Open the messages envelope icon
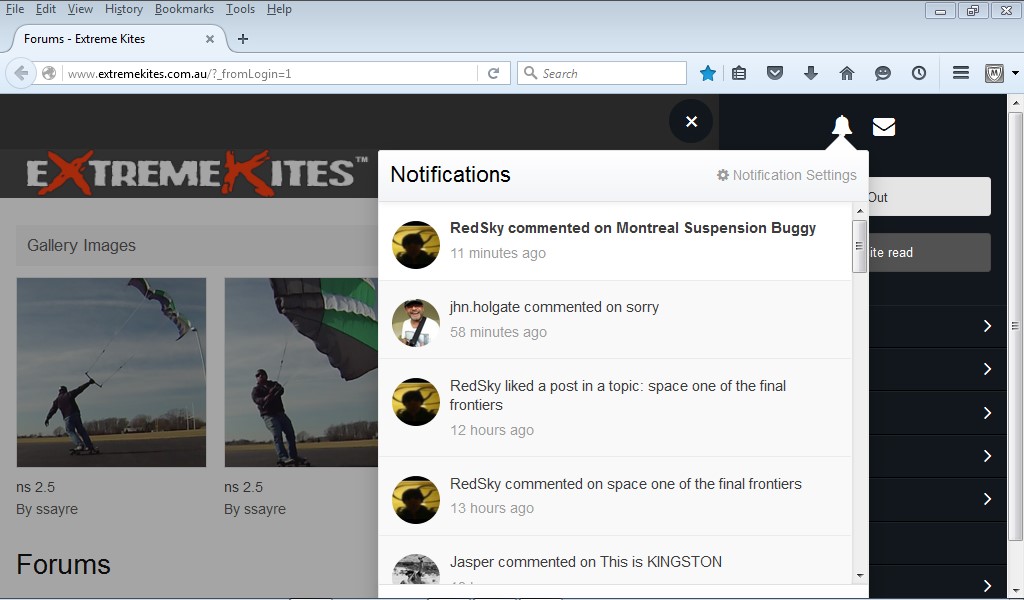The height and width of the screenshot is (600, 1024). tap(884, 127)
